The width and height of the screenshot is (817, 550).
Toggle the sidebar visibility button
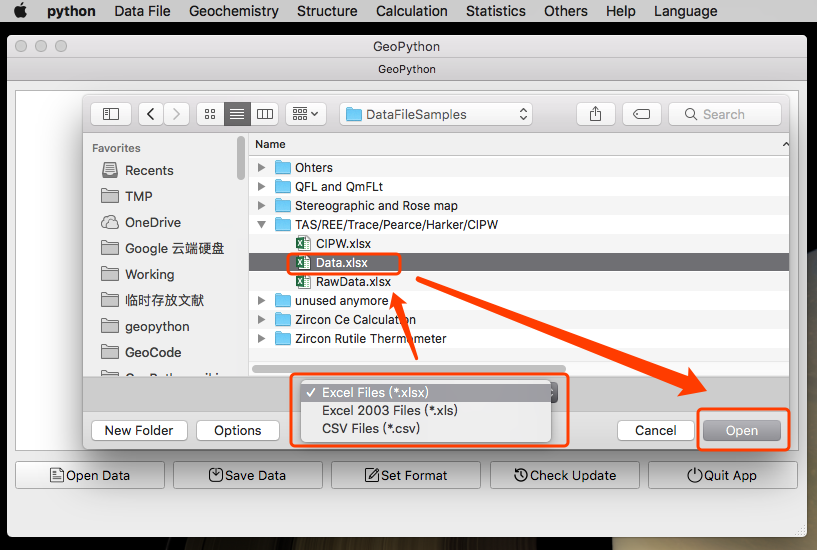tap(110, 114)
